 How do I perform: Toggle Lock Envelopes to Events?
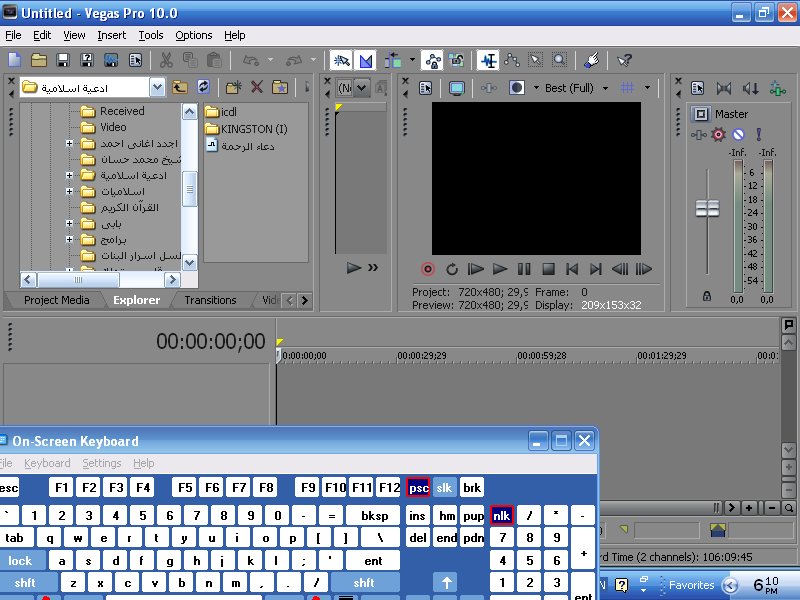tap(433, 61)
